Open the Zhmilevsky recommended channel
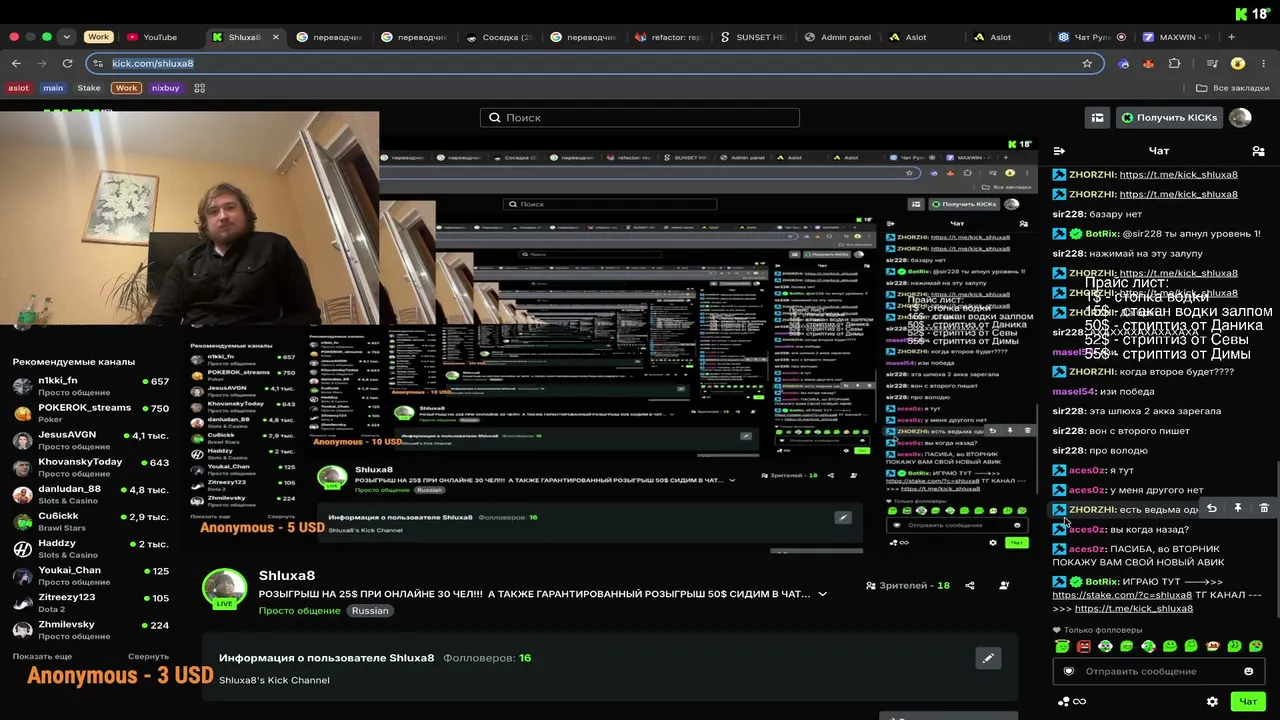The image size is (1280, 720). [x=90, y=630]
